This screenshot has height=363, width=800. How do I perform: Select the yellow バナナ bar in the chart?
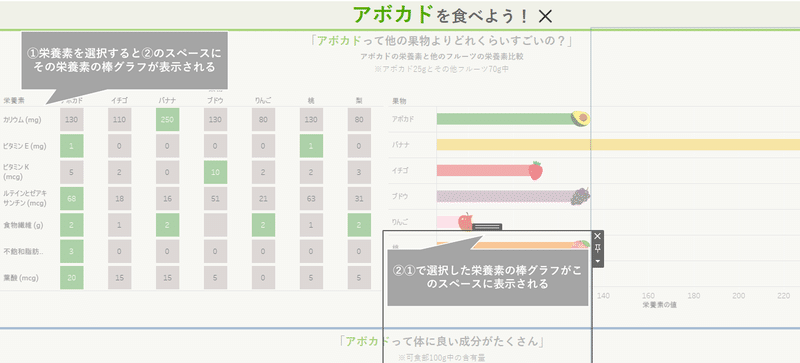coord(618,145)
